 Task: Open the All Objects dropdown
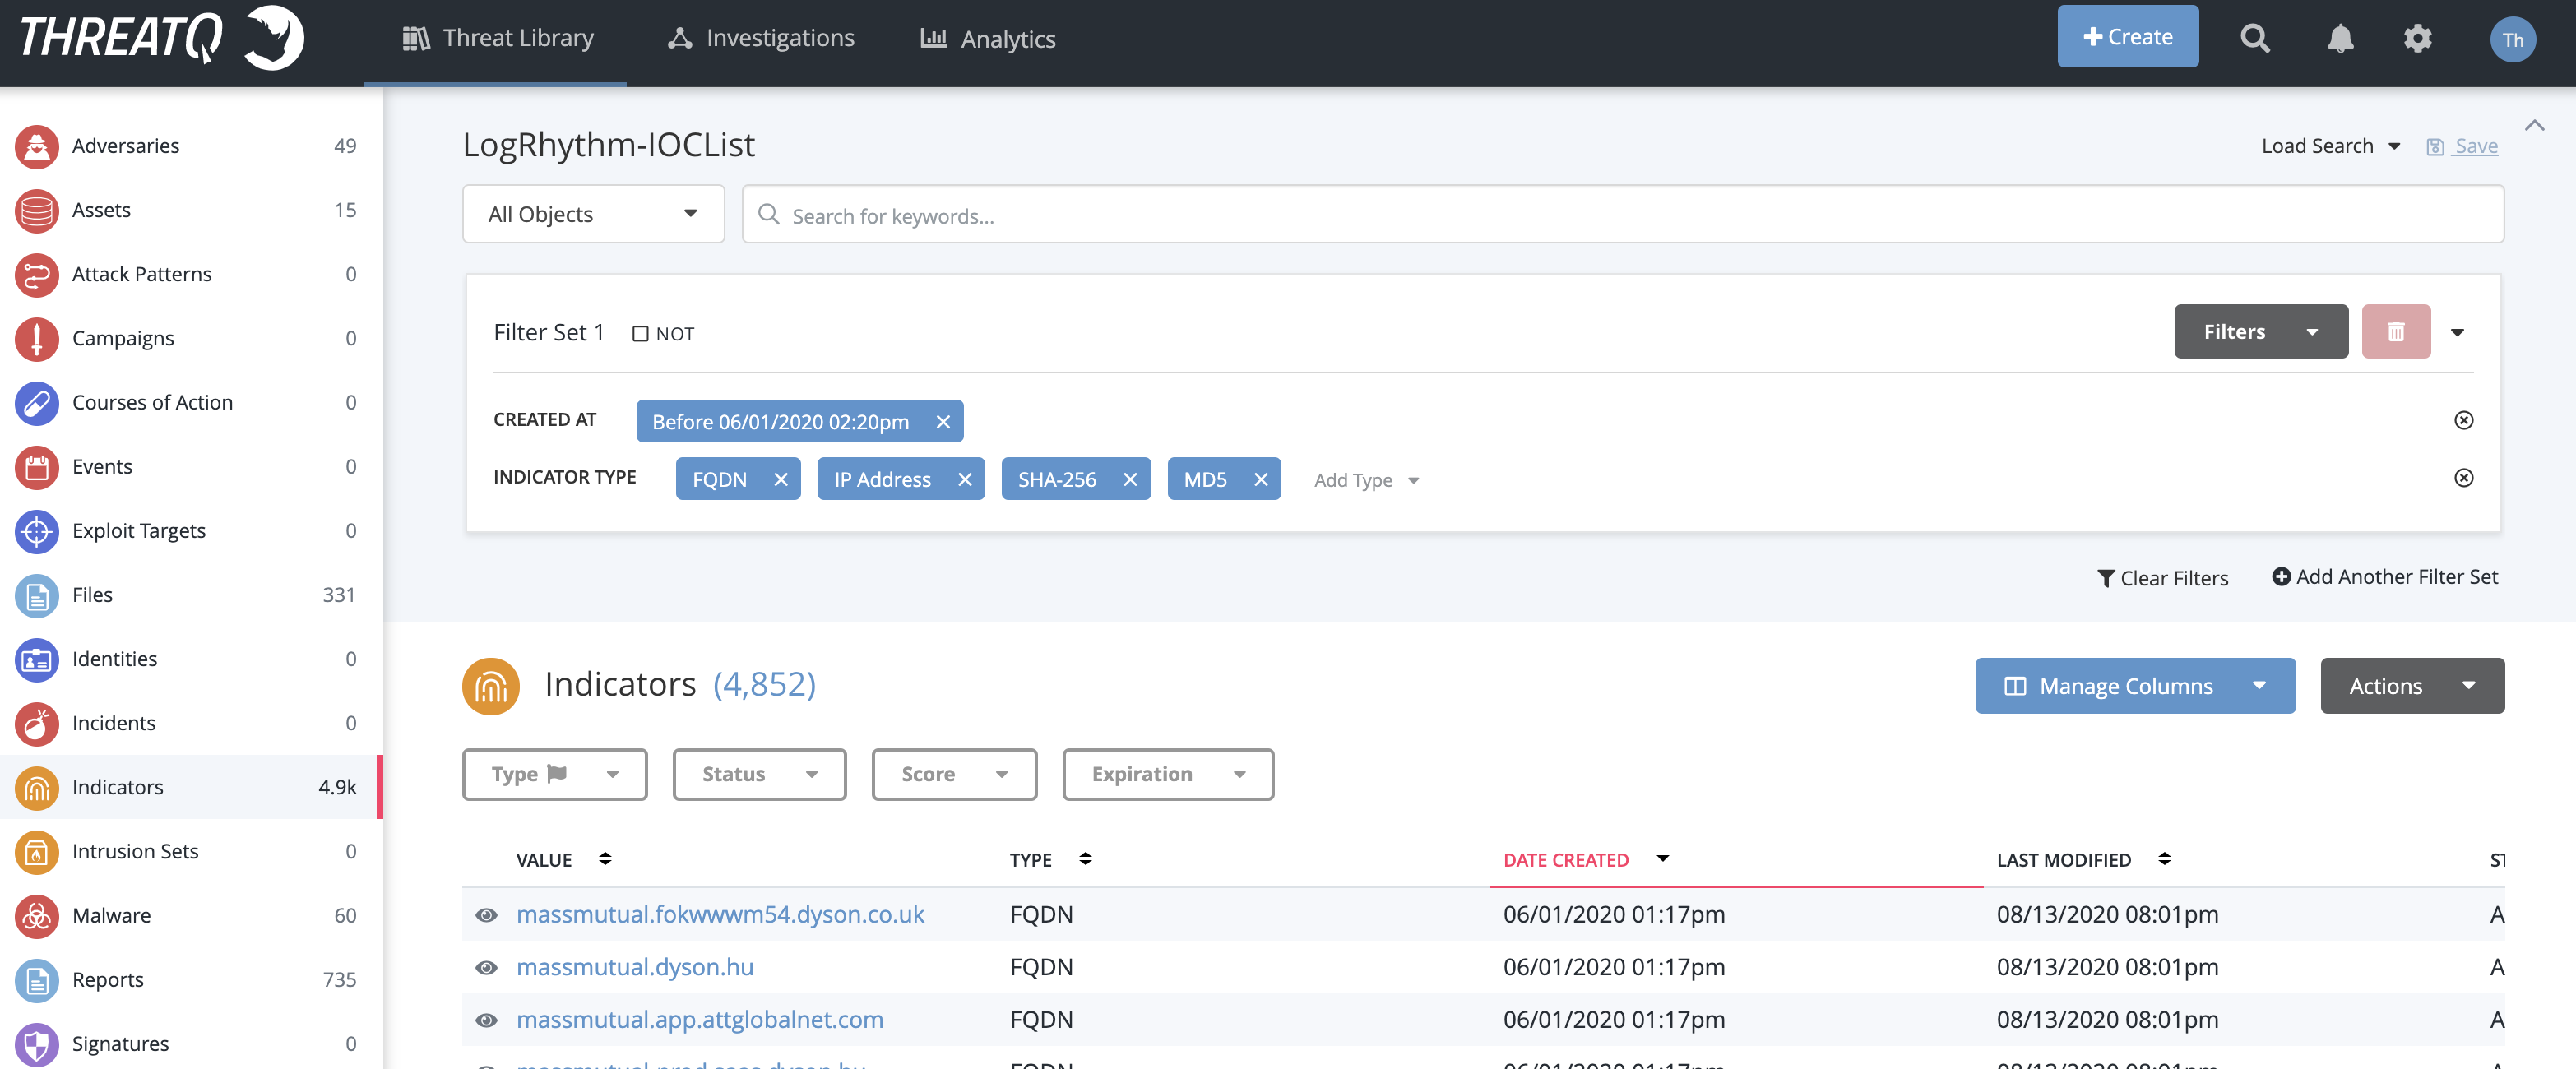(593, 214)
